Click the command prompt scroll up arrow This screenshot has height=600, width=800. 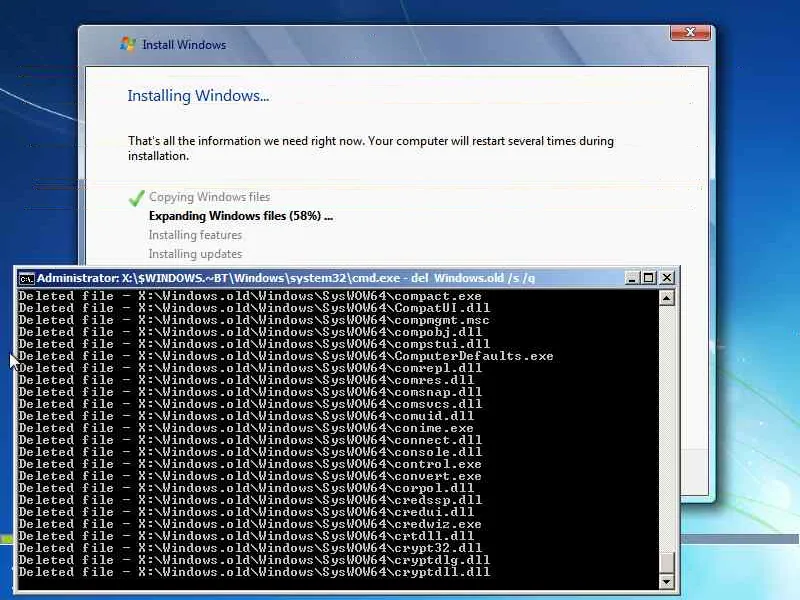(666, 298)
